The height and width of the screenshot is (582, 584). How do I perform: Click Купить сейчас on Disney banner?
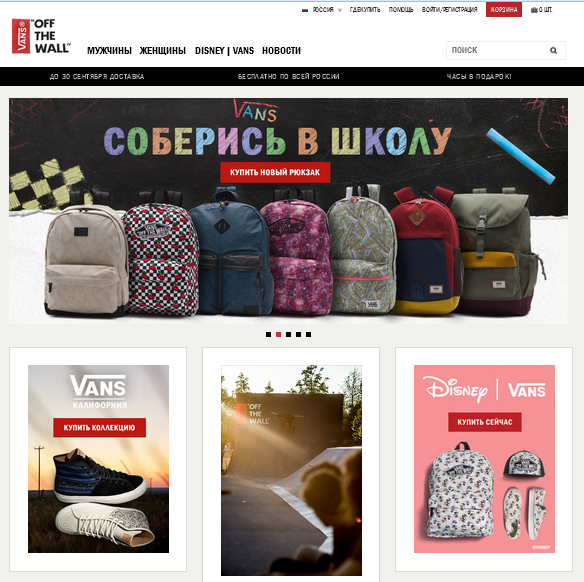pos(485,422)
